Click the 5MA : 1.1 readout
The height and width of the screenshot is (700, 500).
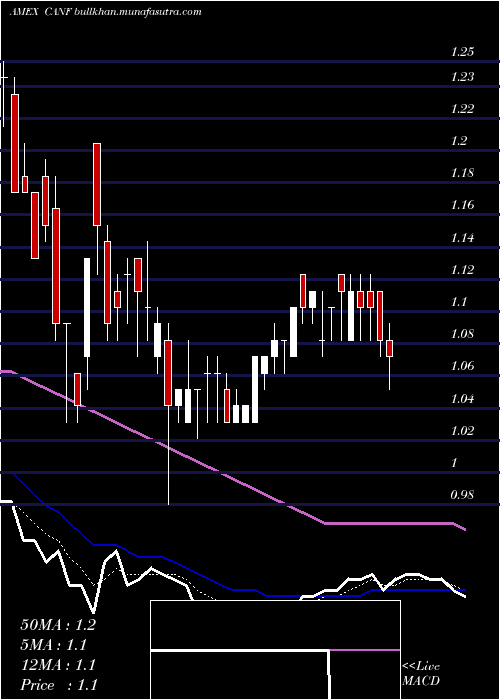pos(53,645)
